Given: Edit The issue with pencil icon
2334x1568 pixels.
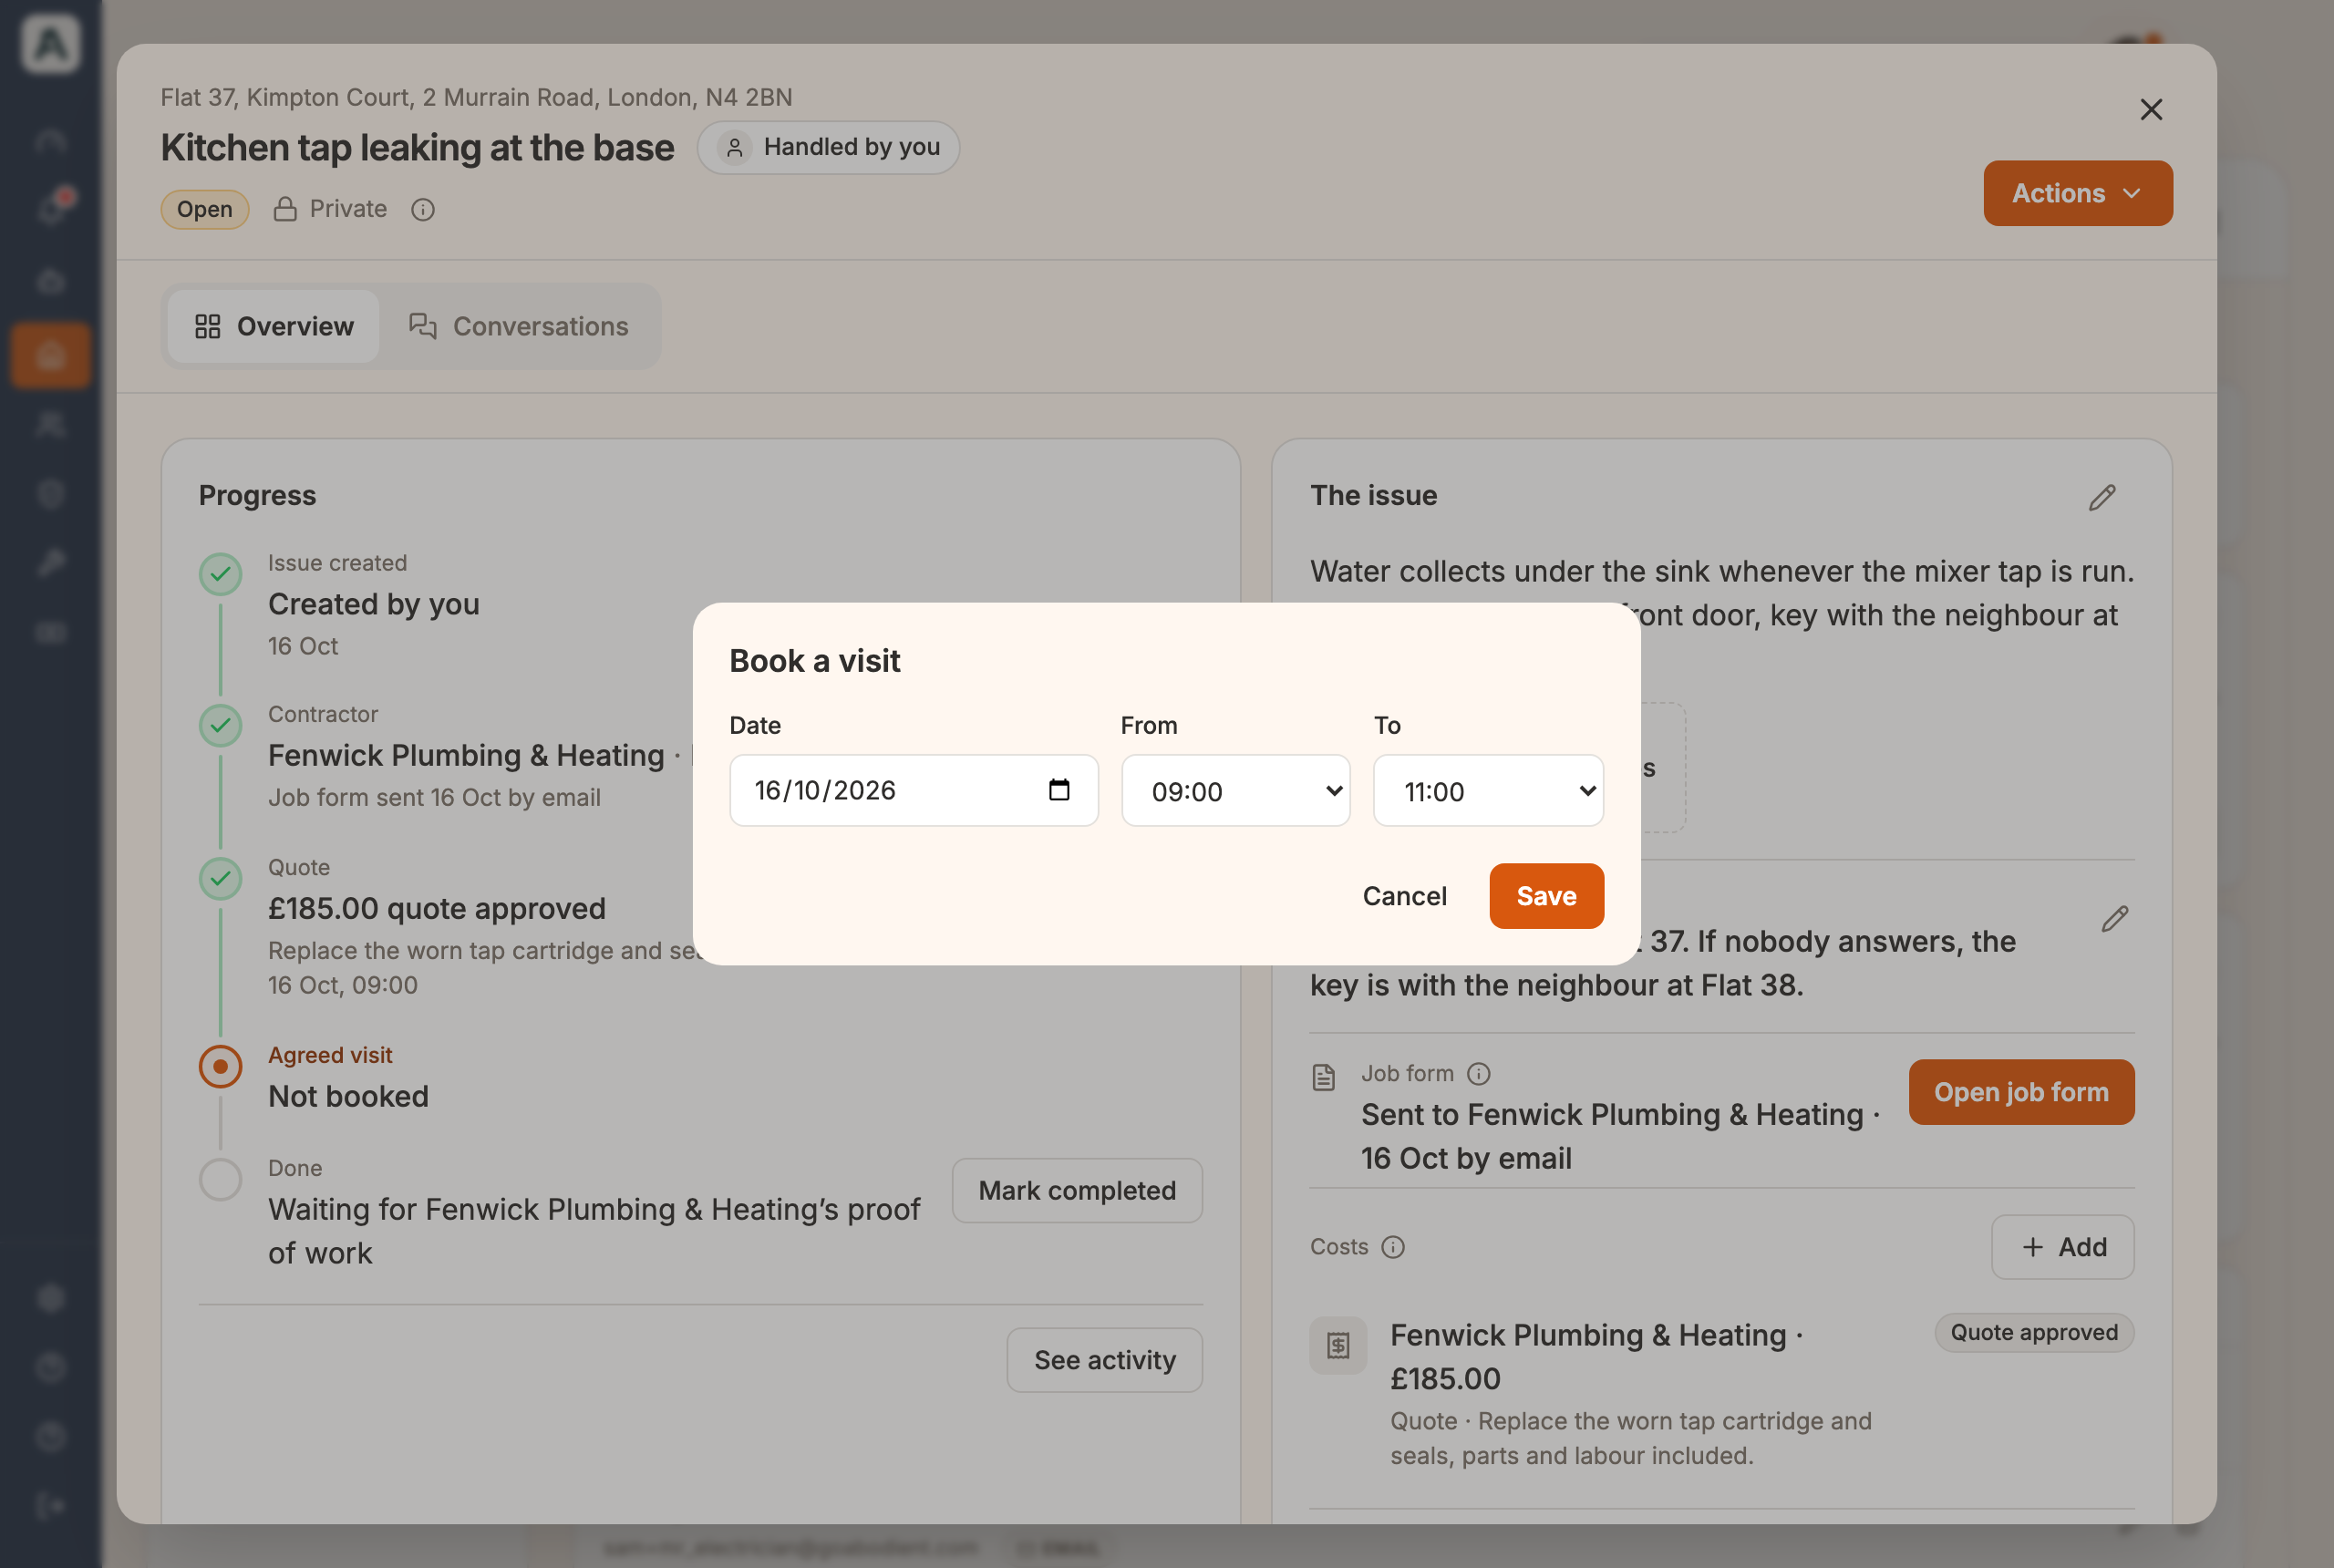Looking at the screenshot, I should 2102,497.
